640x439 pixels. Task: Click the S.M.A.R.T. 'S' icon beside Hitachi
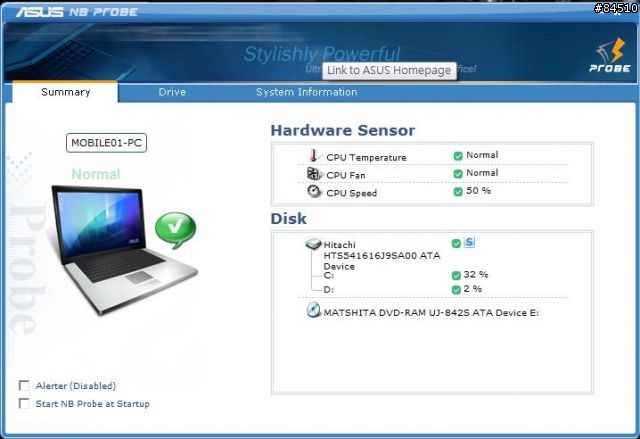(469, 242)
